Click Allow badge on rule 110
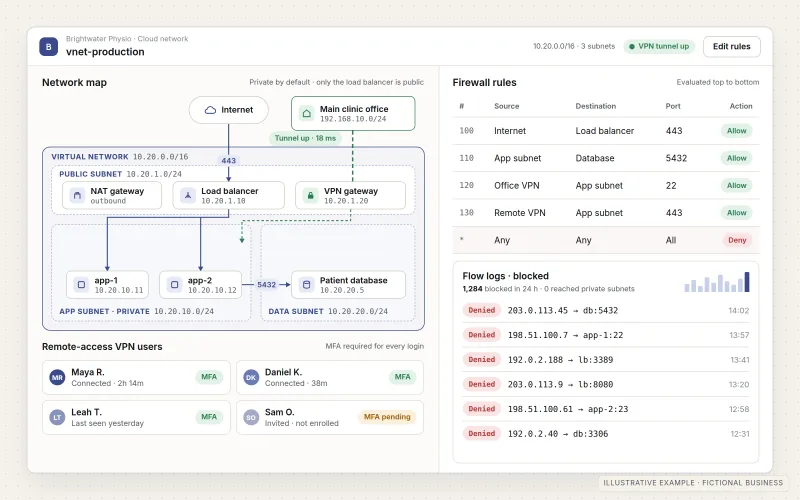The image size is (800, 500). [736, 158]
